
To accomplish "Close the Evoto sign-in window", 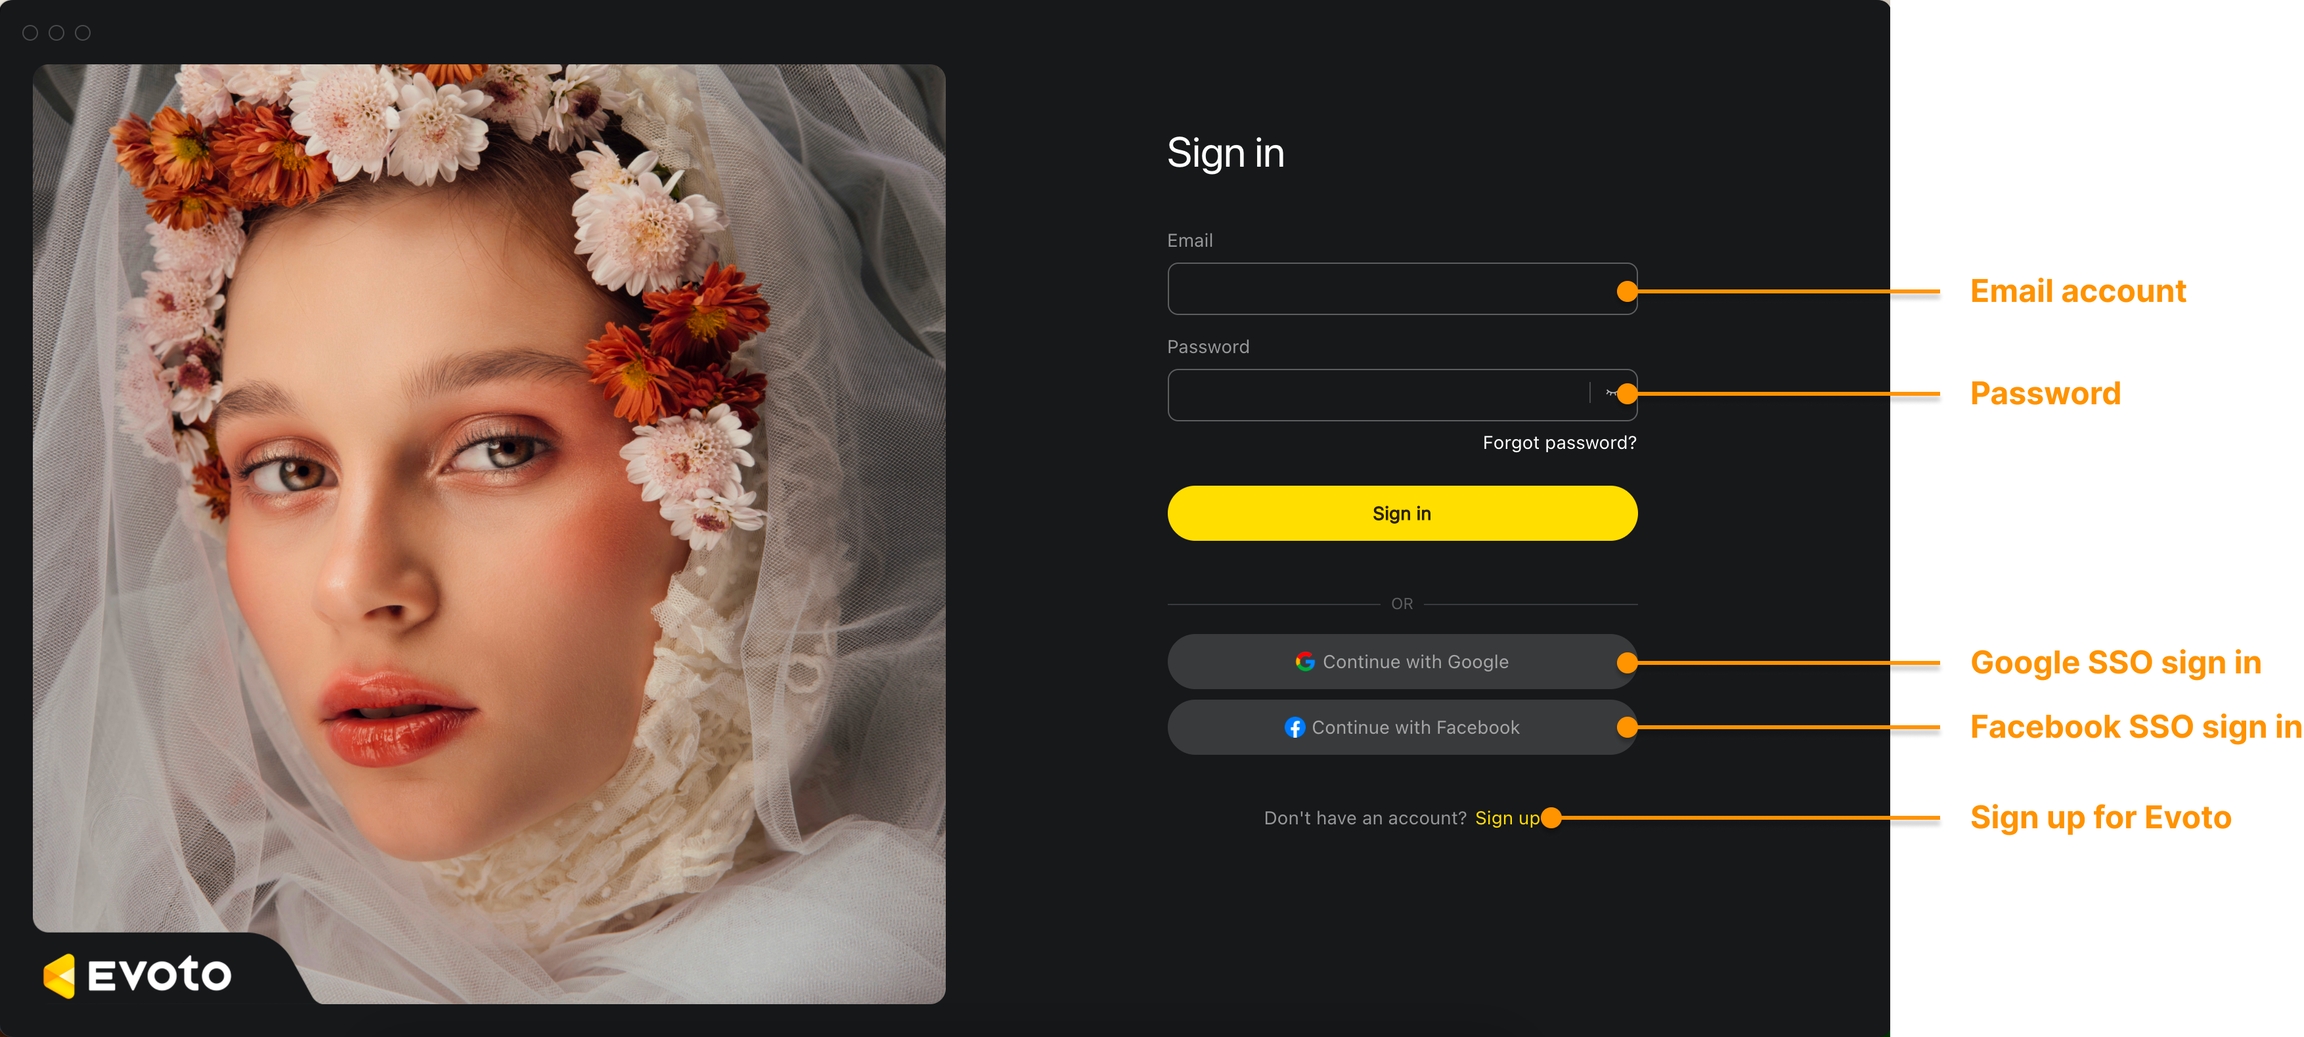I will pos(30,33).
